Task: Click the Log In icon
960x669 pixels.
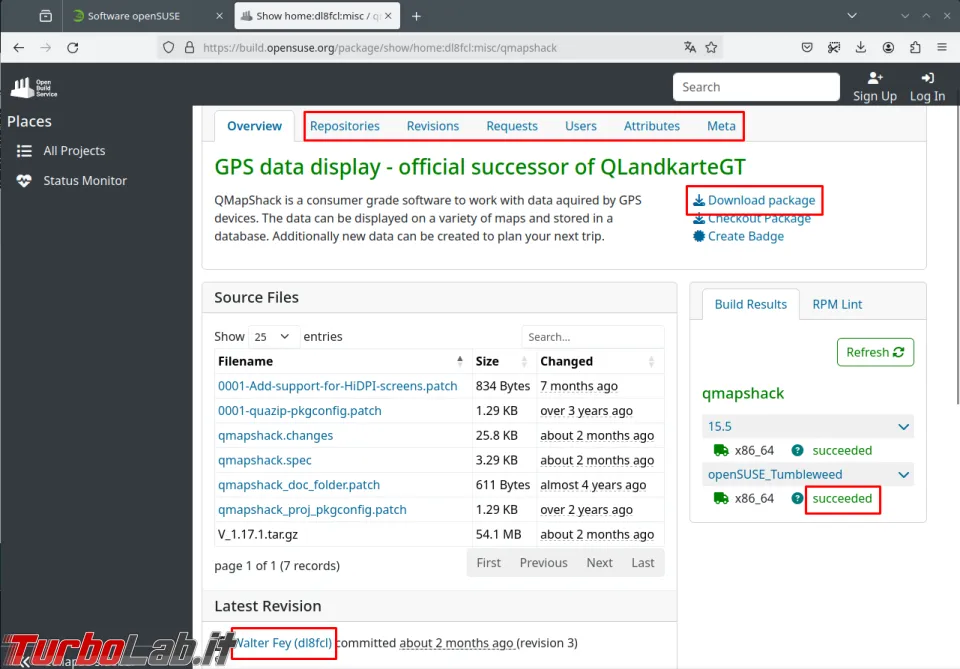Action: 928,78
